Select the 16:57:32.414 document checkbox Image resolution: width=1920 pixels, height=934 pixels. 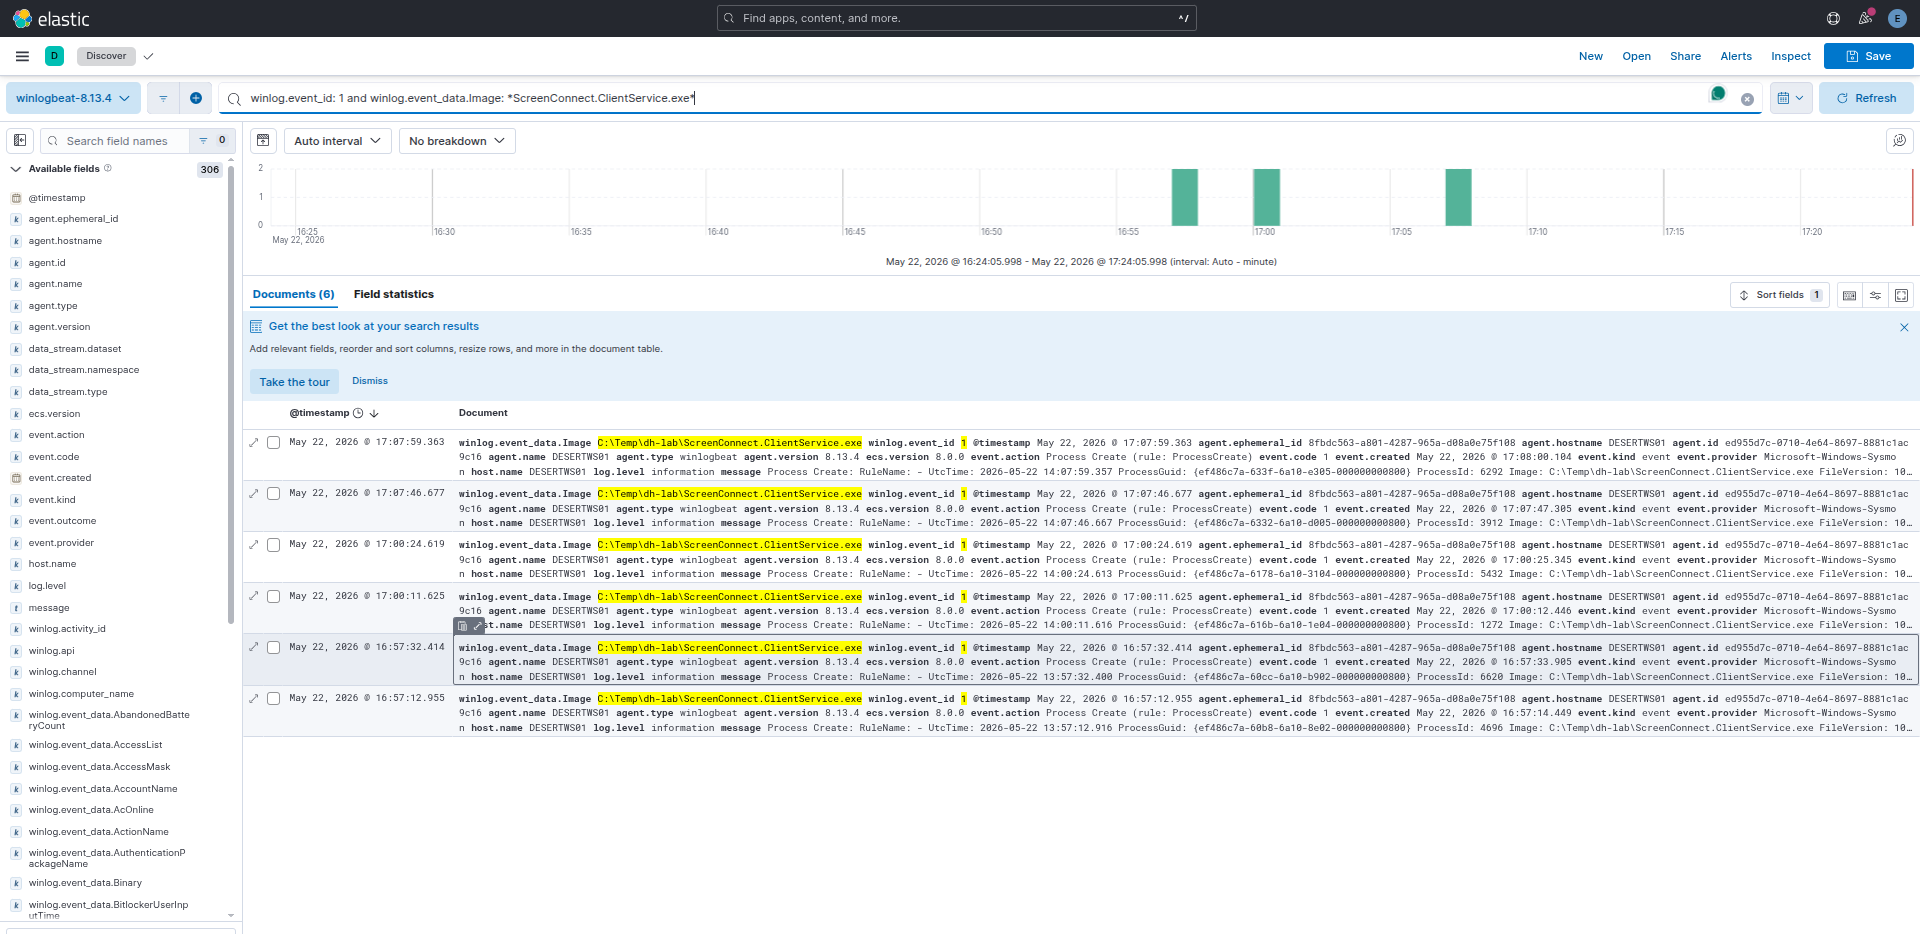(x=273, y=647)
